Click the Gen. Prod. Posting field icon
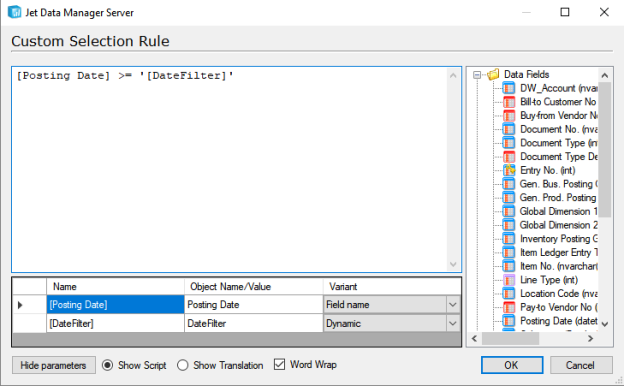The width and height of the screenshot is (624, 386). [x=508, y=197]
